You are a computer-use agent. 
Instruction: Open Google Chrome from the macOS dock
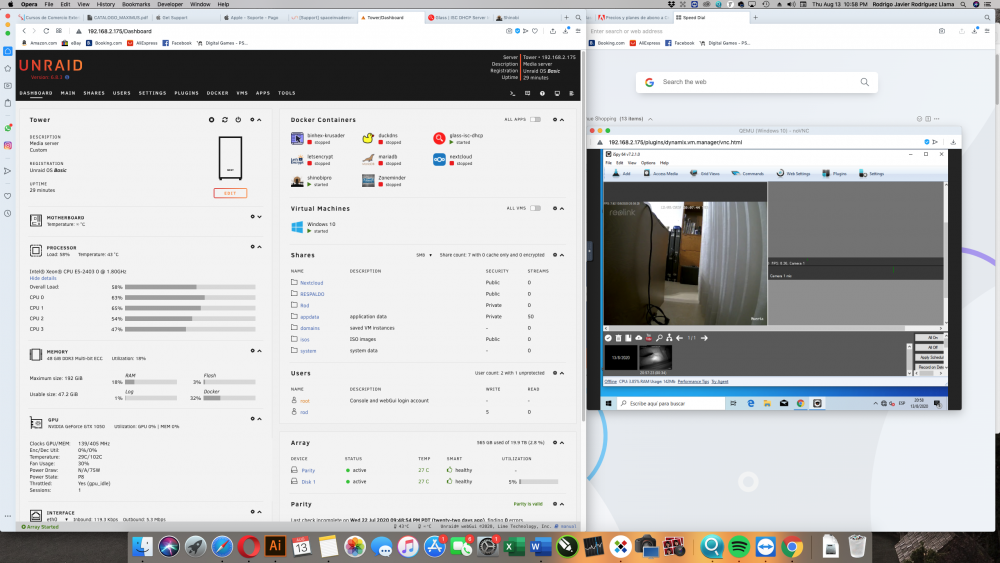click(792, 546)
